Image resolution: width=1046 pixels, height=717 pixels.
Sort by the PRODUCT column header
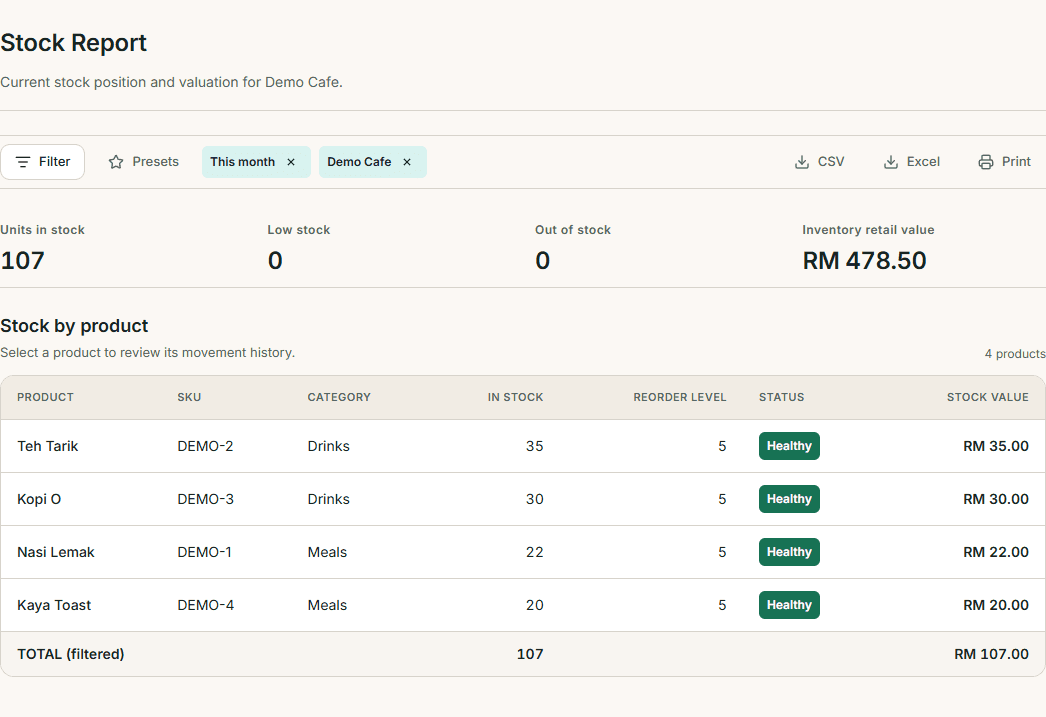coord(45,398)
